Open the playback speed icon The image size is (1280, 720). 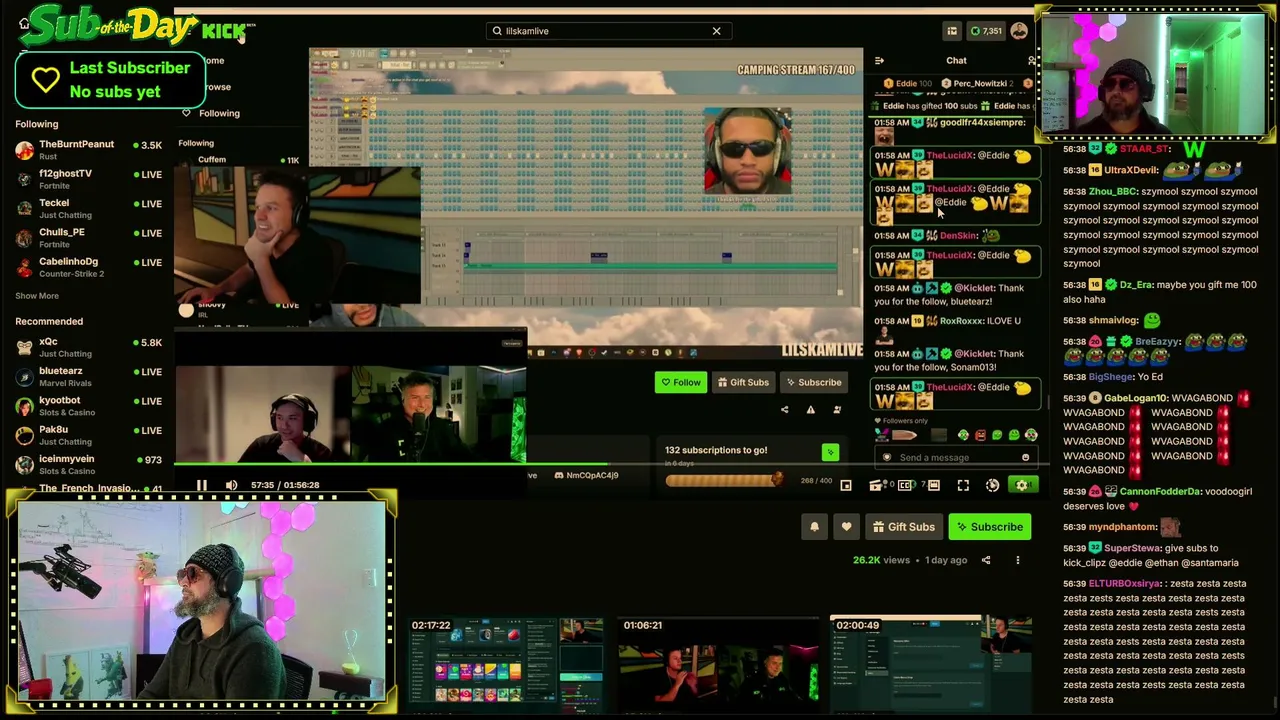click(992, 485)
